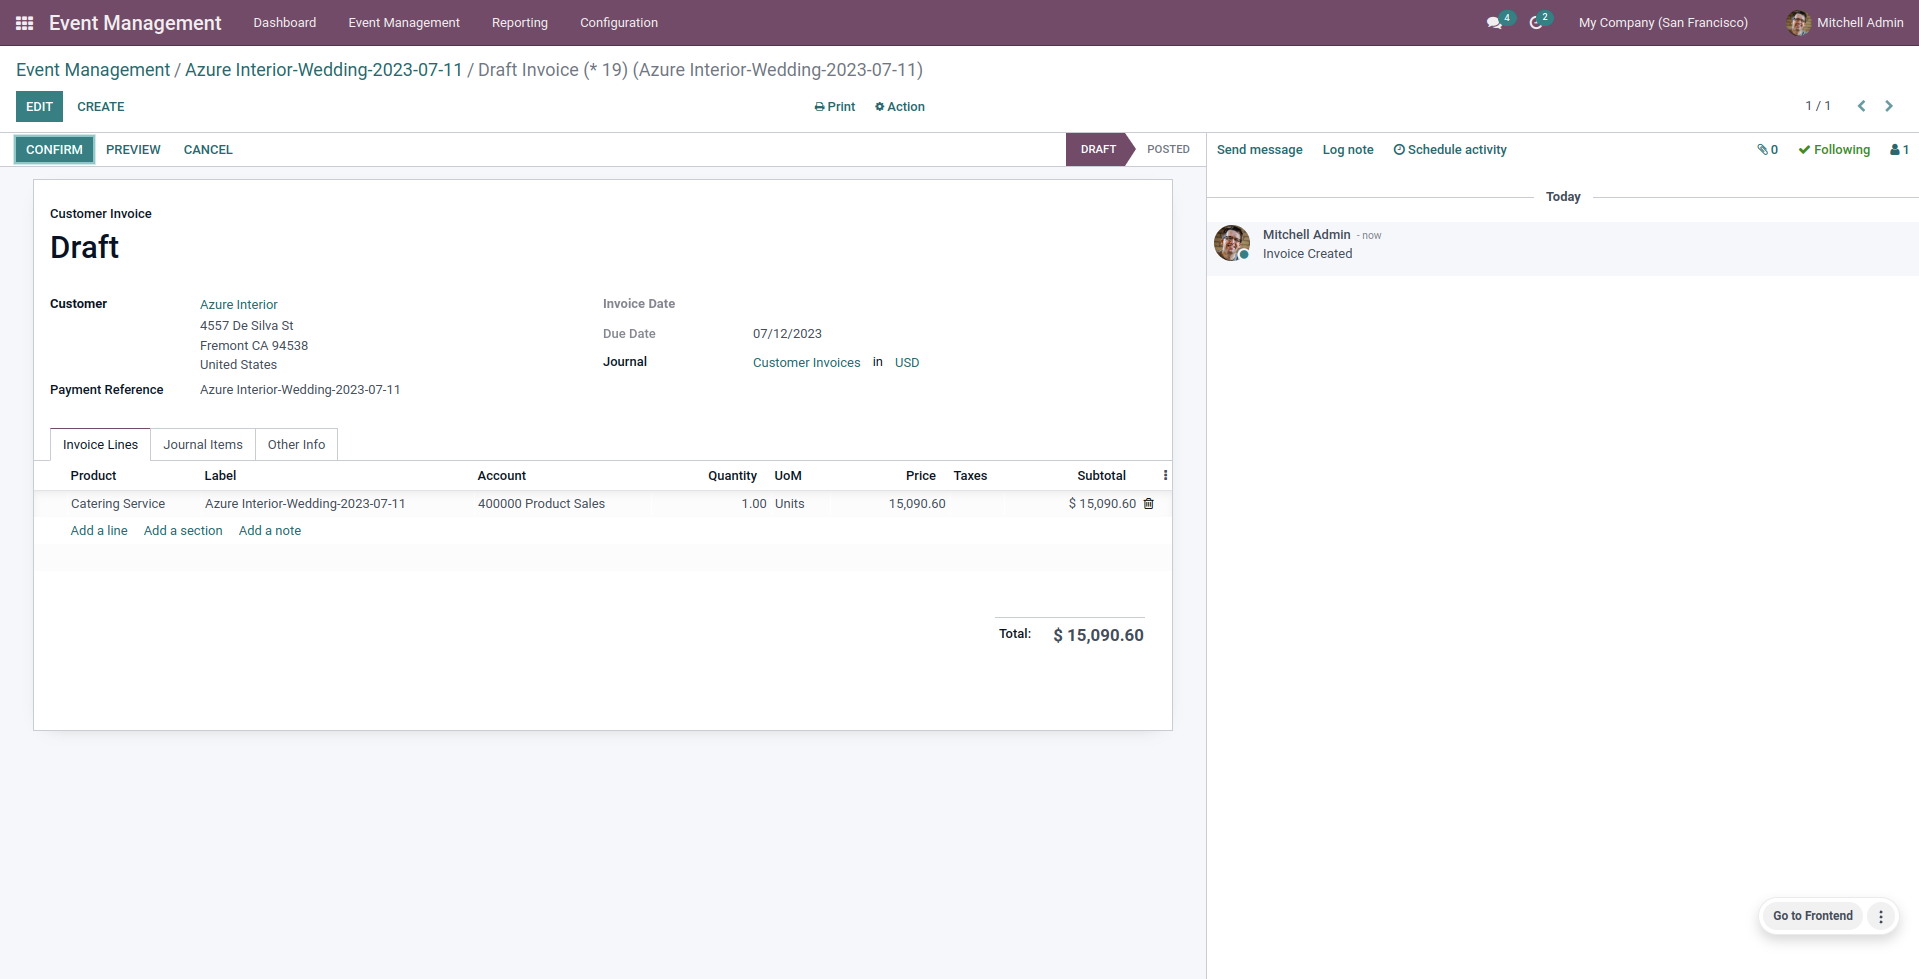1919x979 pixels.
Task: Click the line label Azure Interior-Wedding-2023-07-11 cell
Action: (305, 504)
